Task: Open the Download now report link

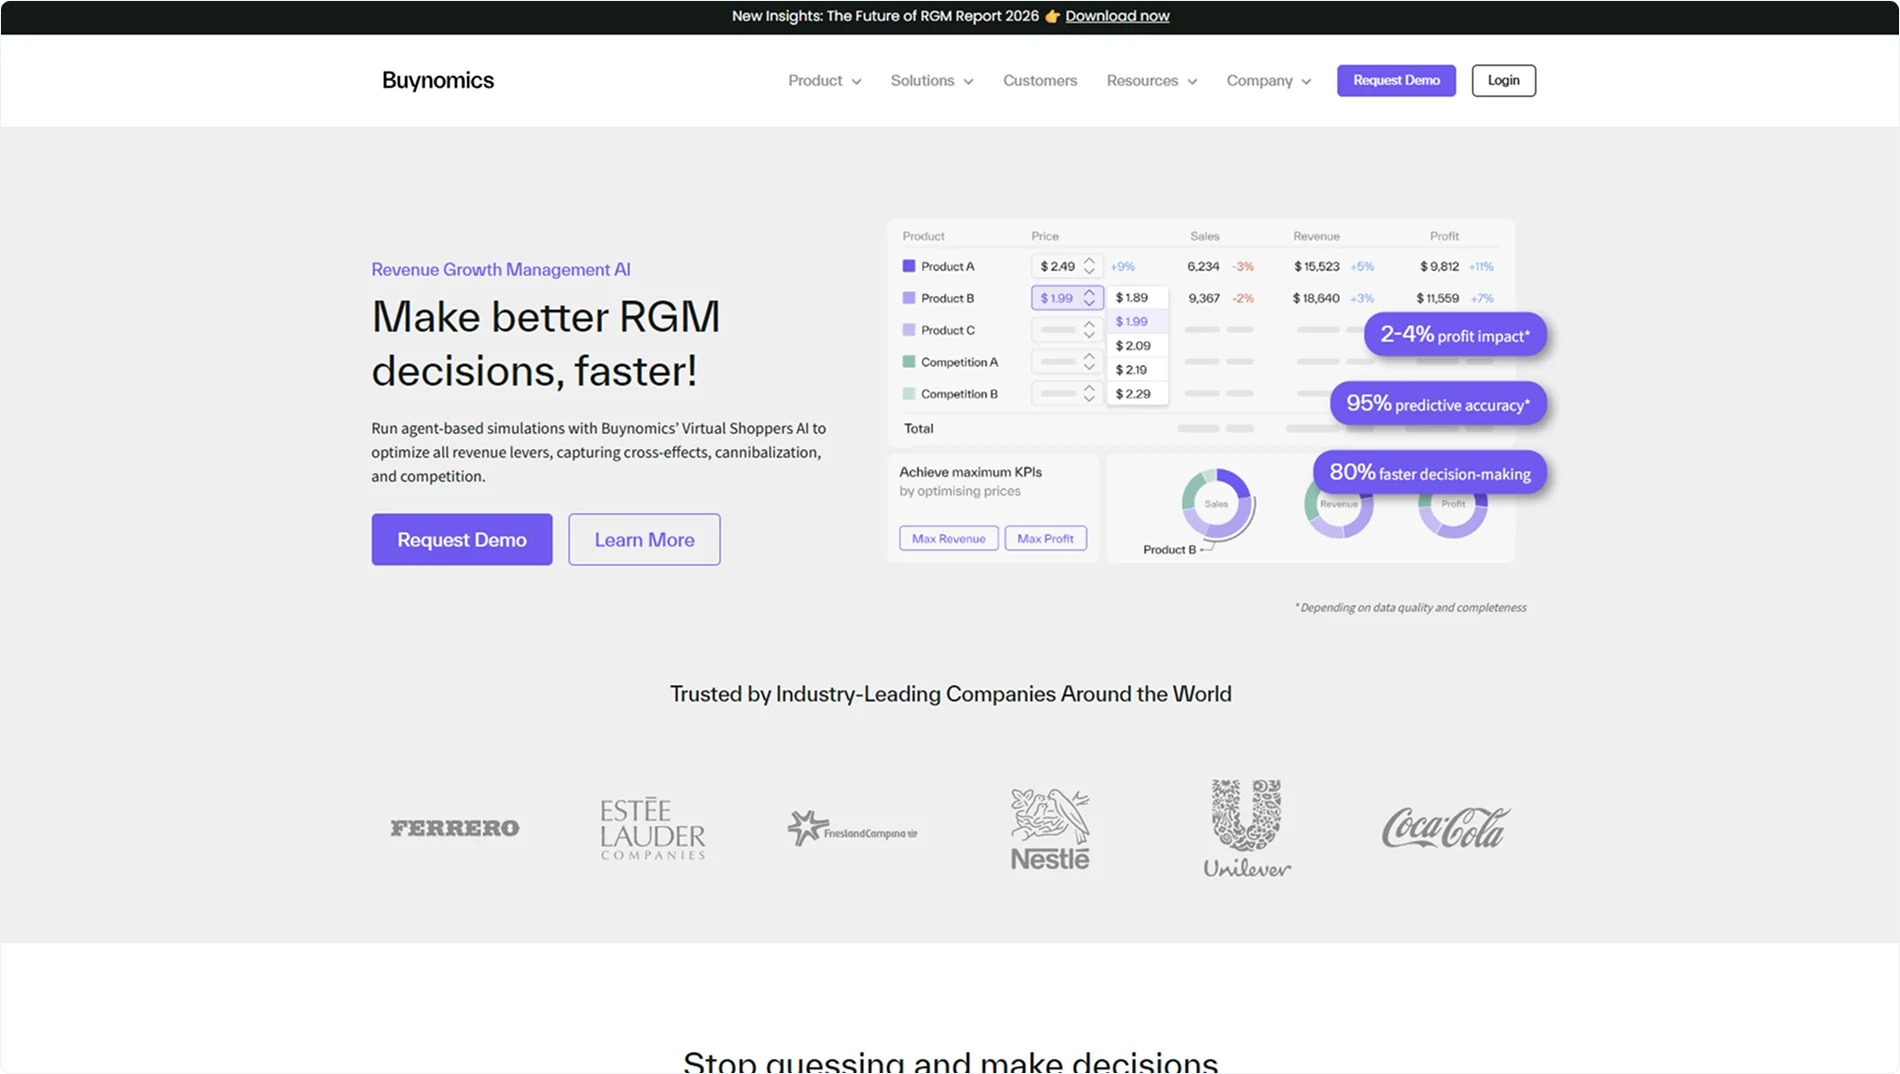Action: pos(1117,16)
